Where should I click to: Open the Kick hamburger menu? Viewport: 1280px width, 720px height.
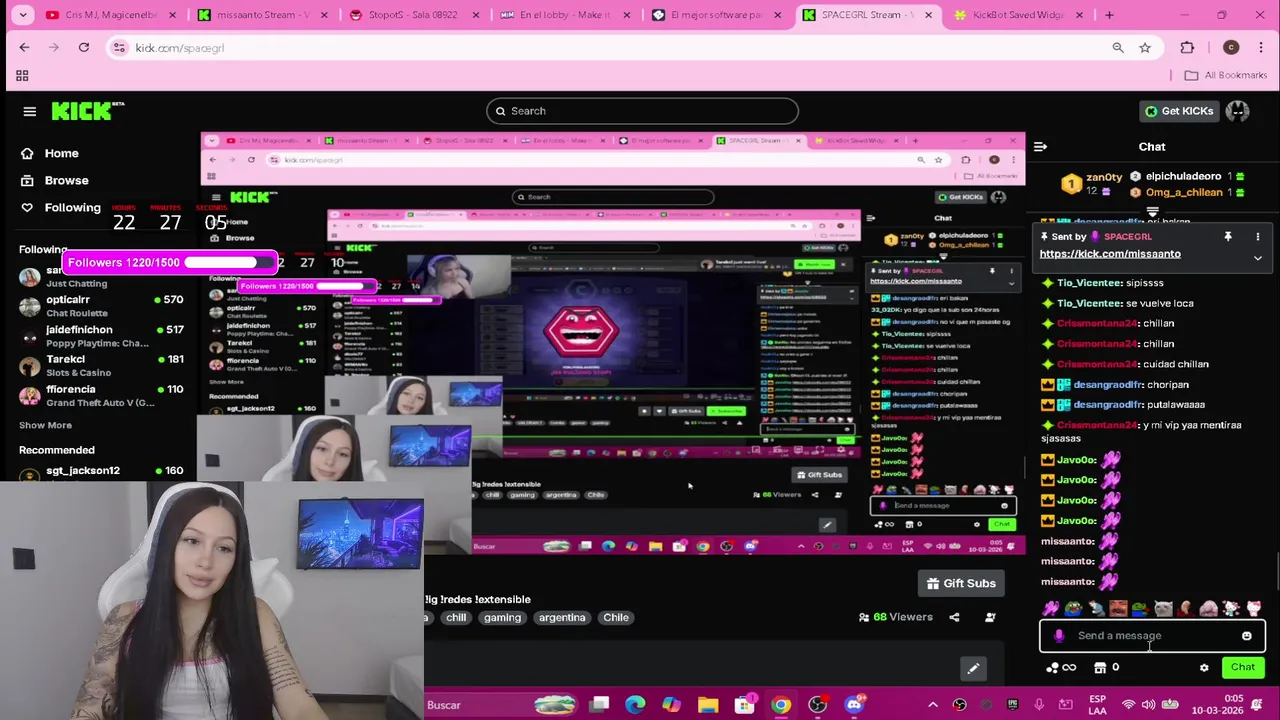point(29,111)
